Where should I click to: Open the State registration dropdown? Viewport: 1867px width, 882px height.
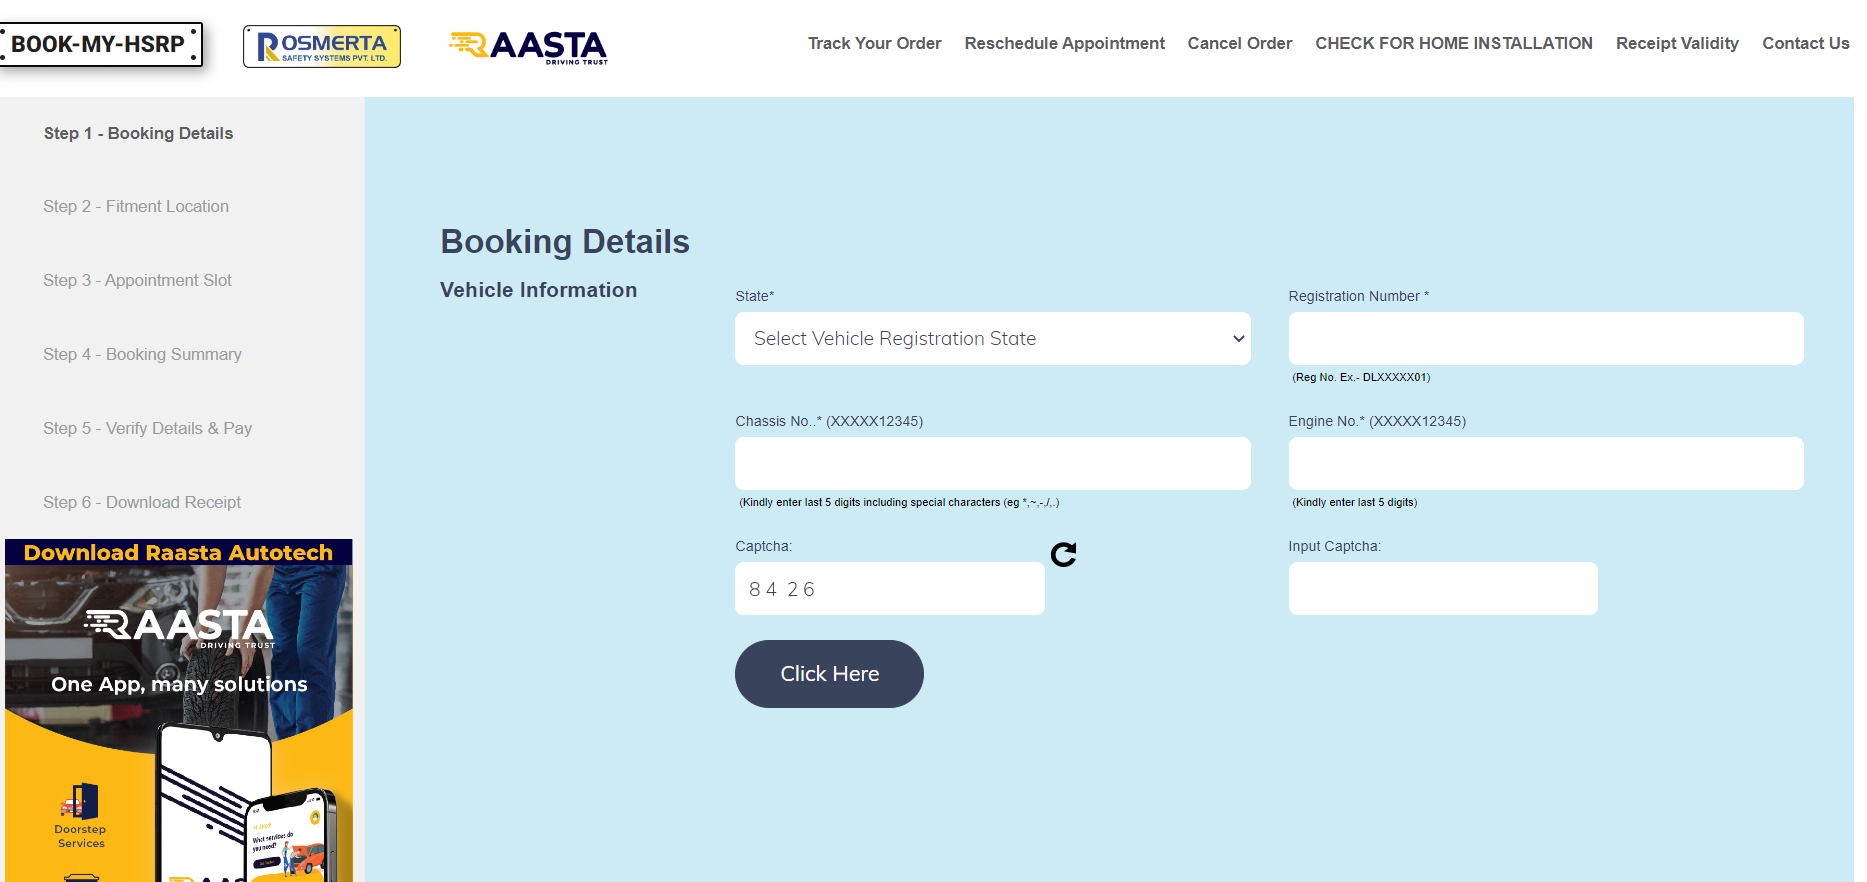tap(992, 339)
